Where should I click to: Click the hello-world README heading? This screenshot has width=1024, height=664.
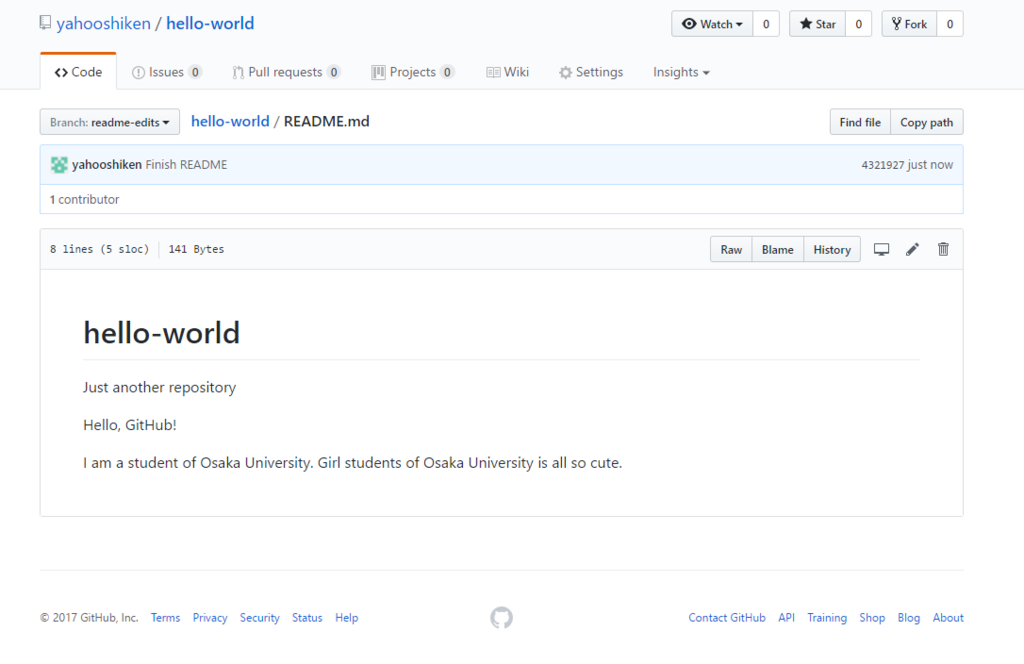click(161, 333)
